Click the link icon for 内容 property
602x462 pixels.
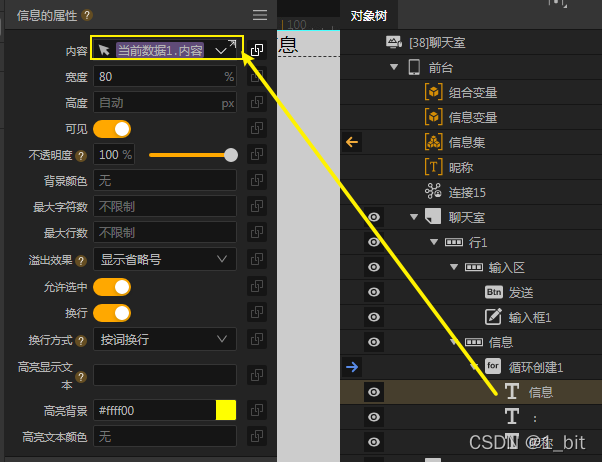point(257,50)
